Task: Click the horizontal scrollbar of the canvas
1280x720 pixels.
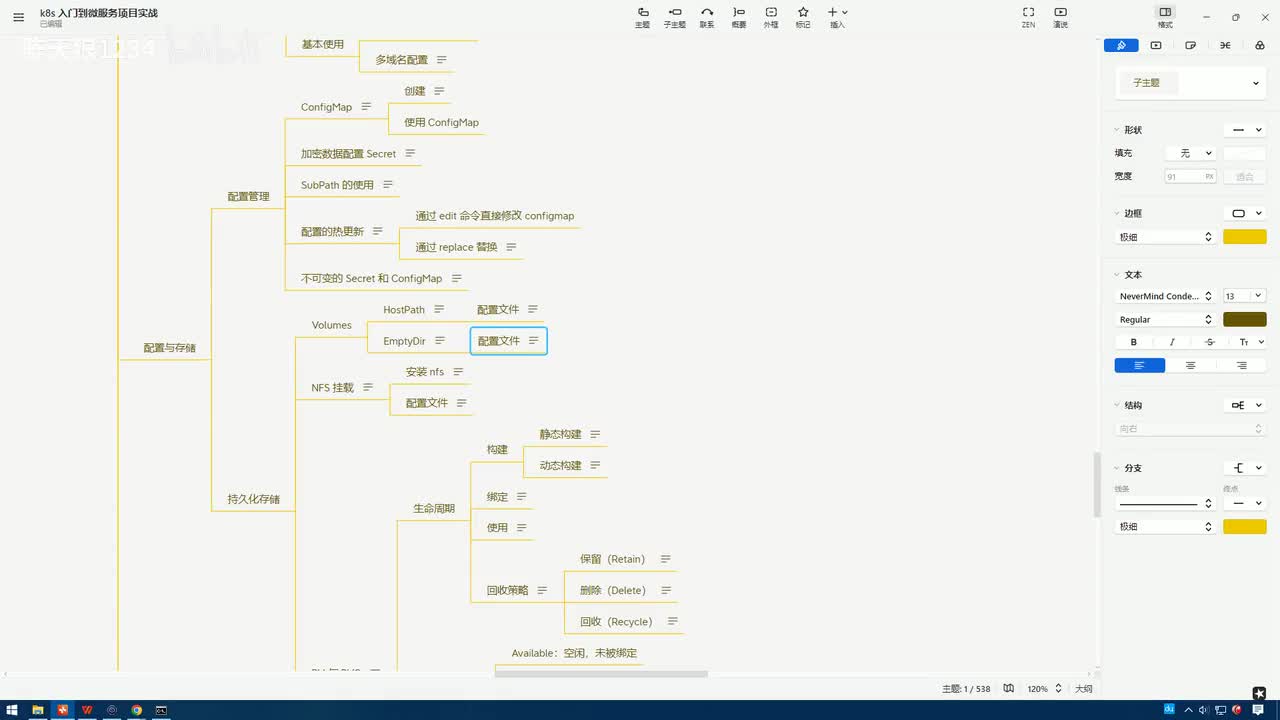Action: (601, 674)
